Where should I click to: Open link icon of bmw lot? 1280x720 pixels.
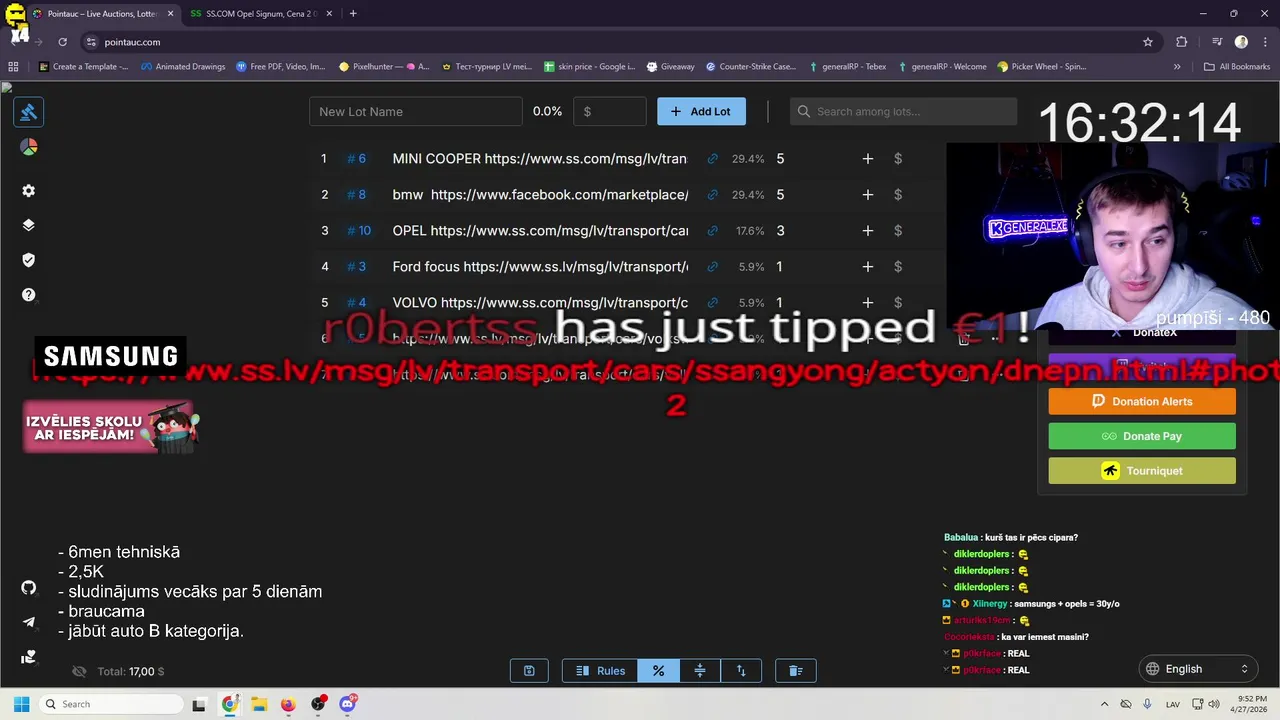point(712,195)
